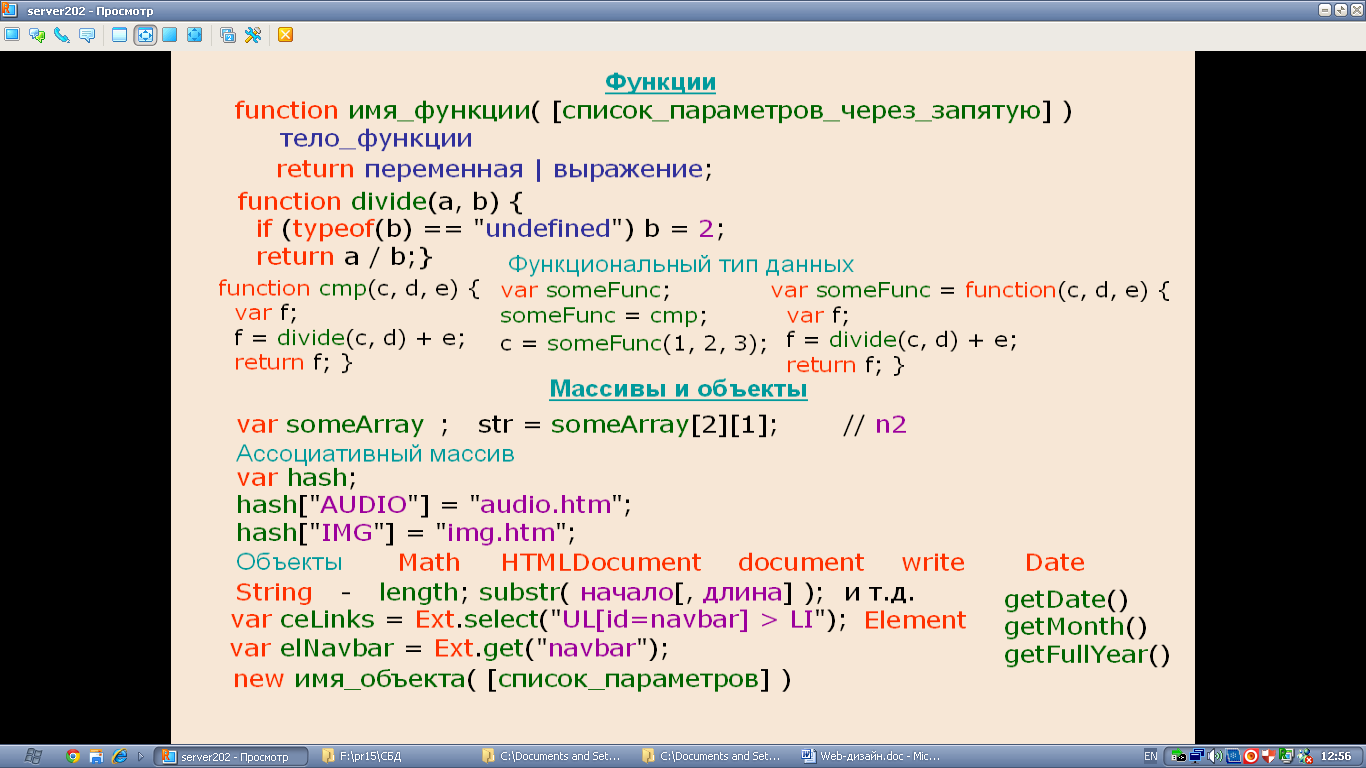This screenshot has height=768, width=1366.
Task: Click the red word Date
Action: point(1055,562)
